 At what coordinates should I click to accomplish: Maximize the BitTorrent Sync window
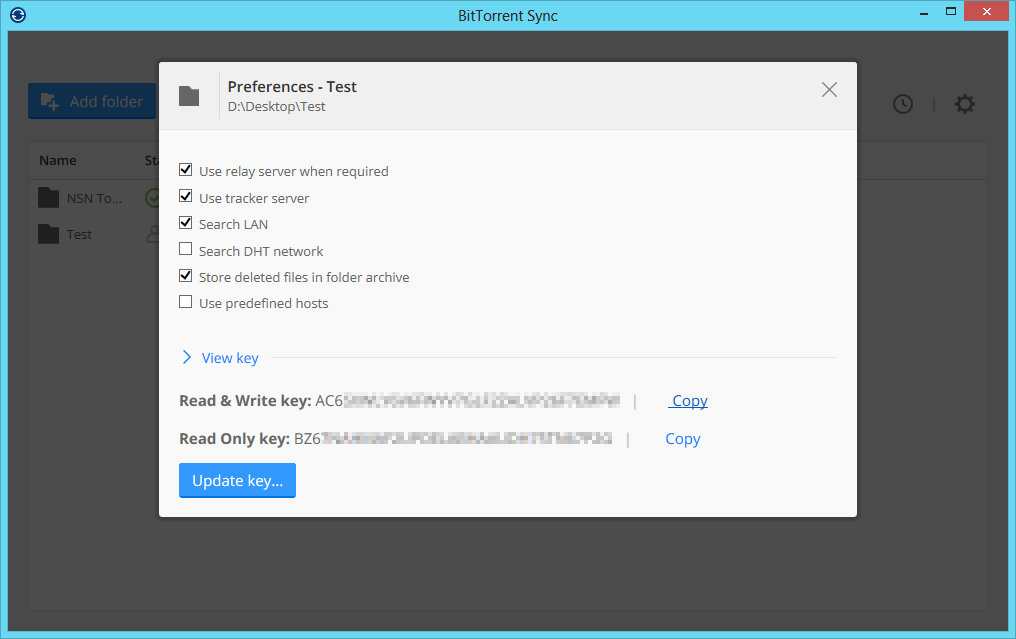click(x=951, y=12)
